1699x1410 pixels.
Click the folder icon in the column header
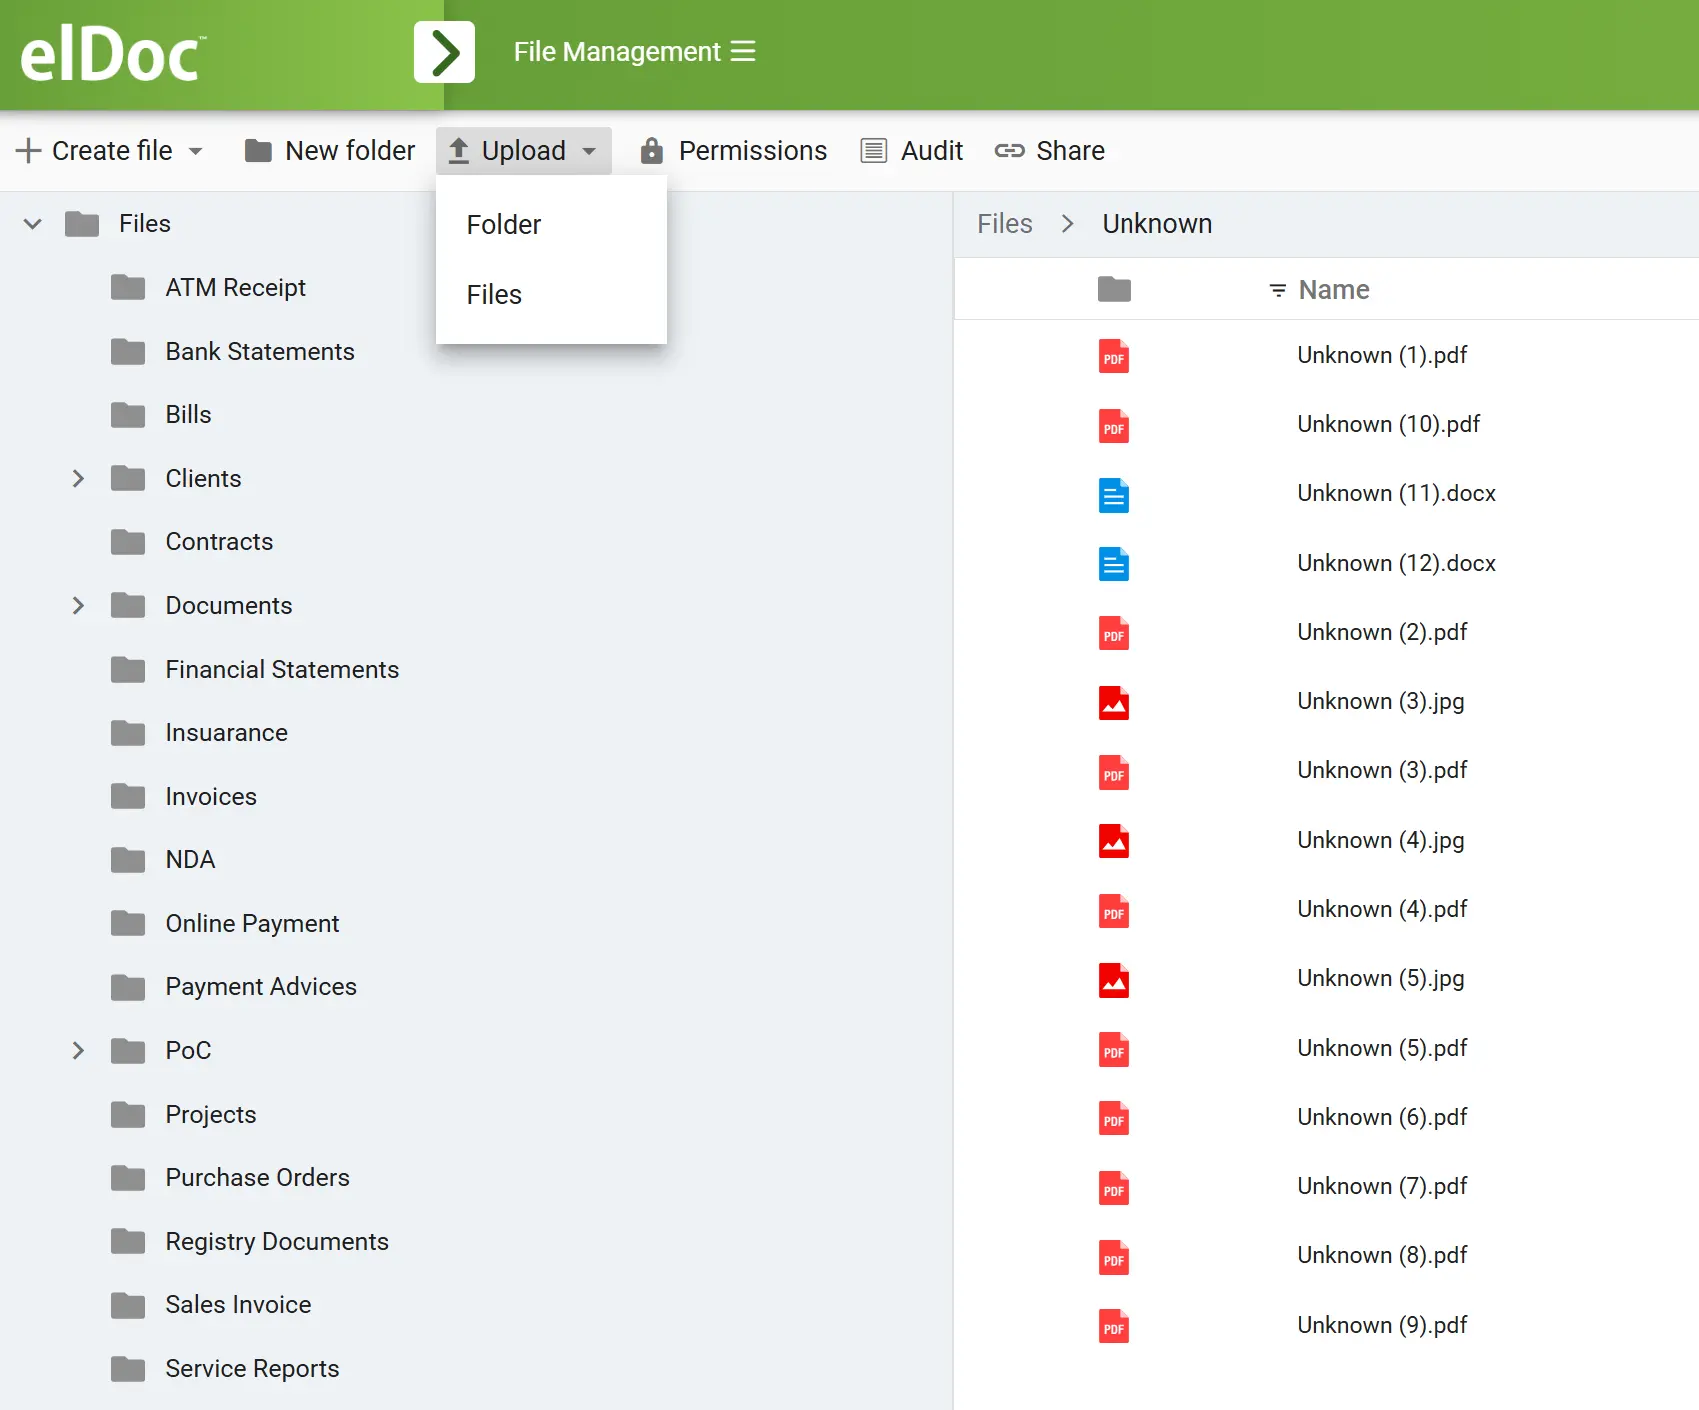(1113, 290)
